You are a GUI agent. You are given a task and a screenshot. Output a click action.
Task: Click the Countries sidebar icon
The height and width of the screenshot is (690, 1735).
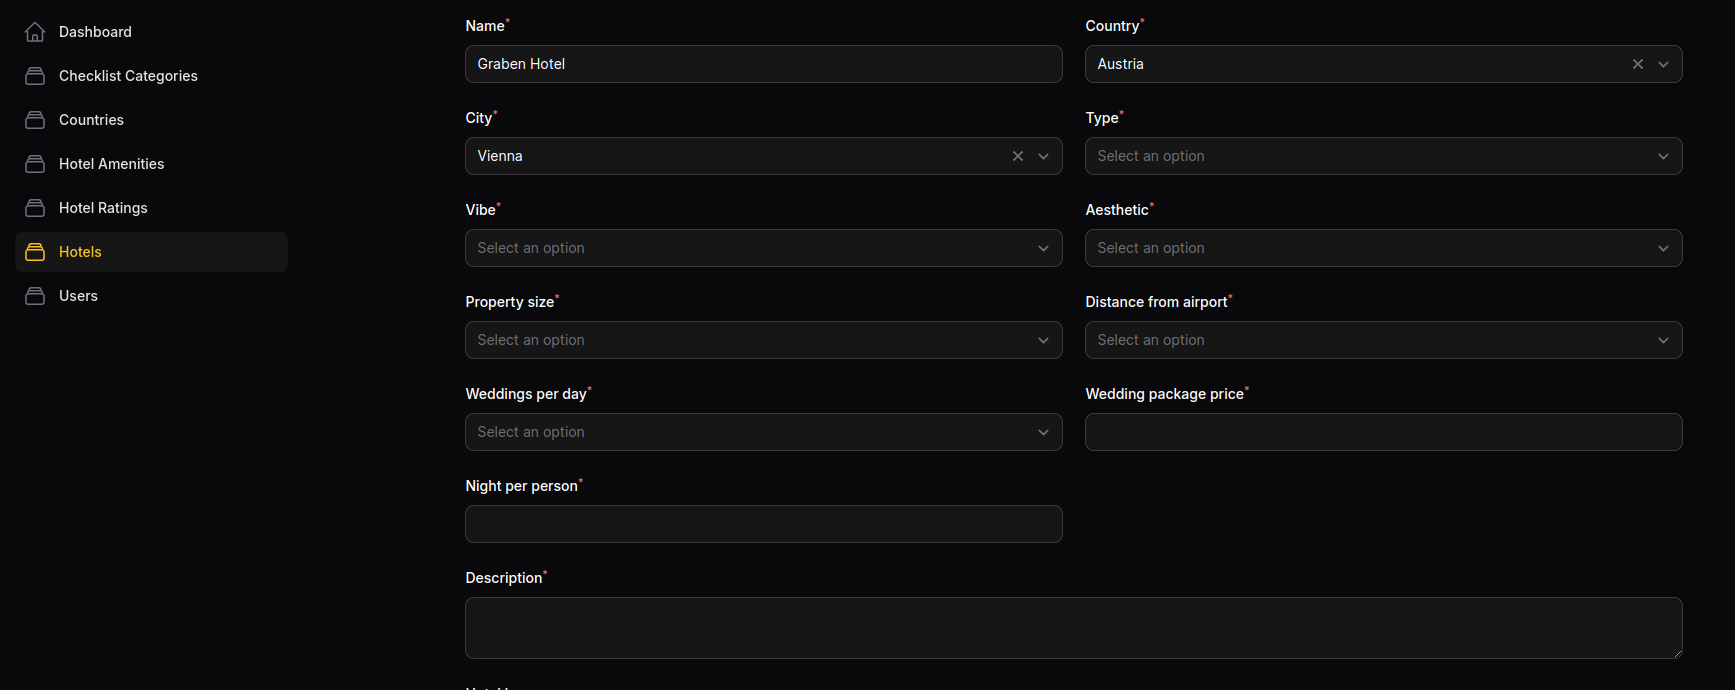point(35,120)
